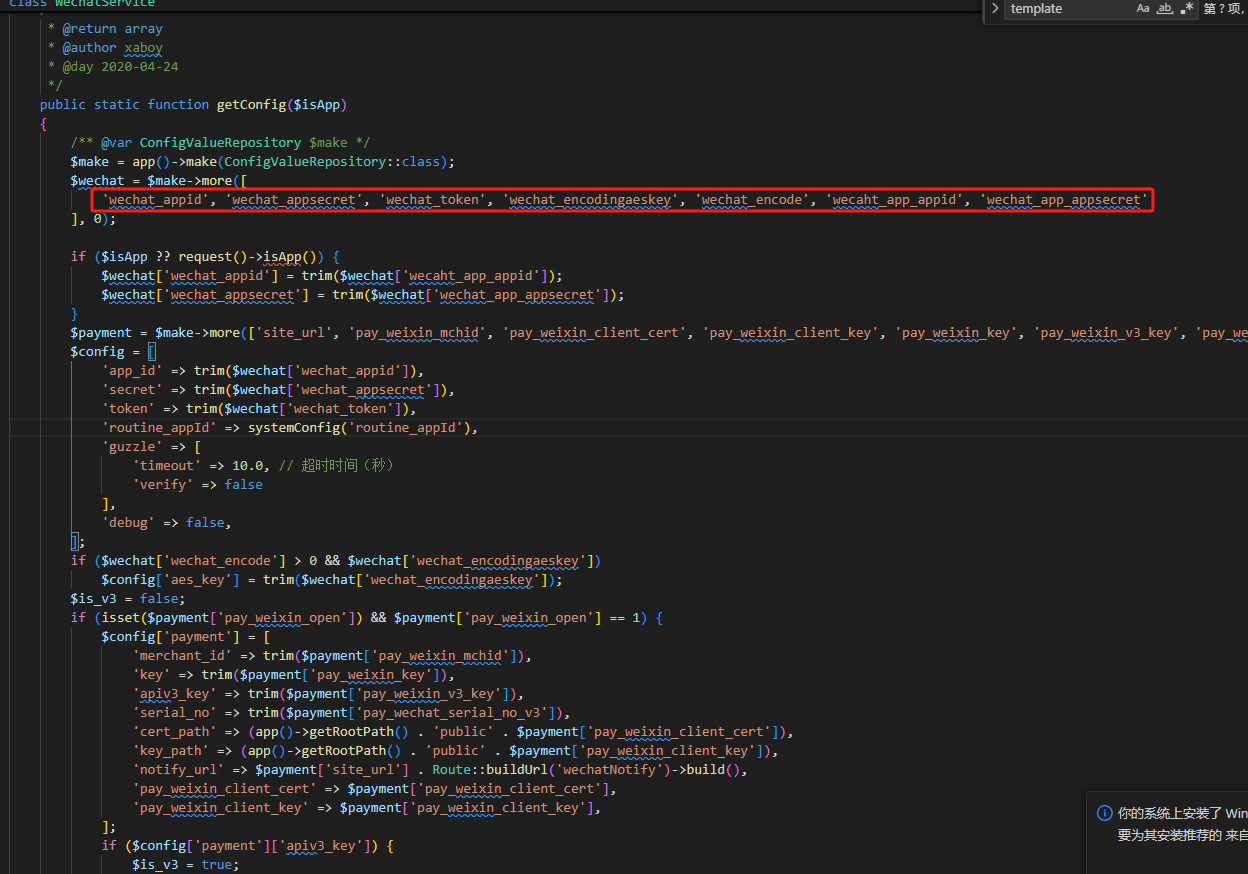Click the author name "xaboy" in the comment
1248x874 pixels.
[x=144, y=48]
